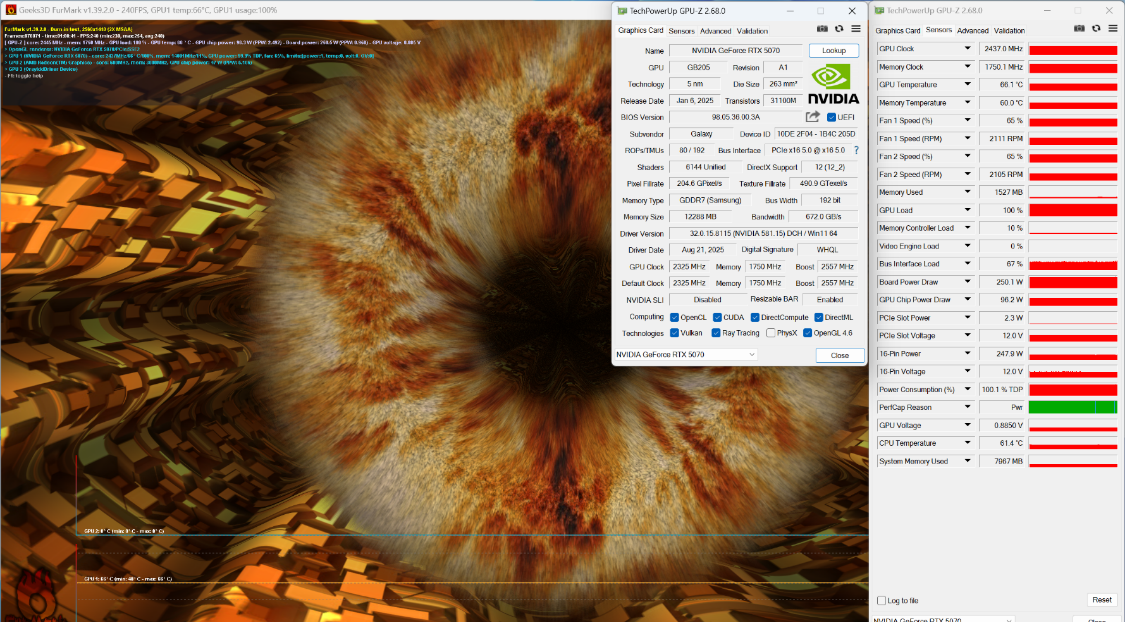This screenshot has width=1125, height=622.
Task: Click the Bus Interface question mark icon
Action: click(x=856, y=151)
